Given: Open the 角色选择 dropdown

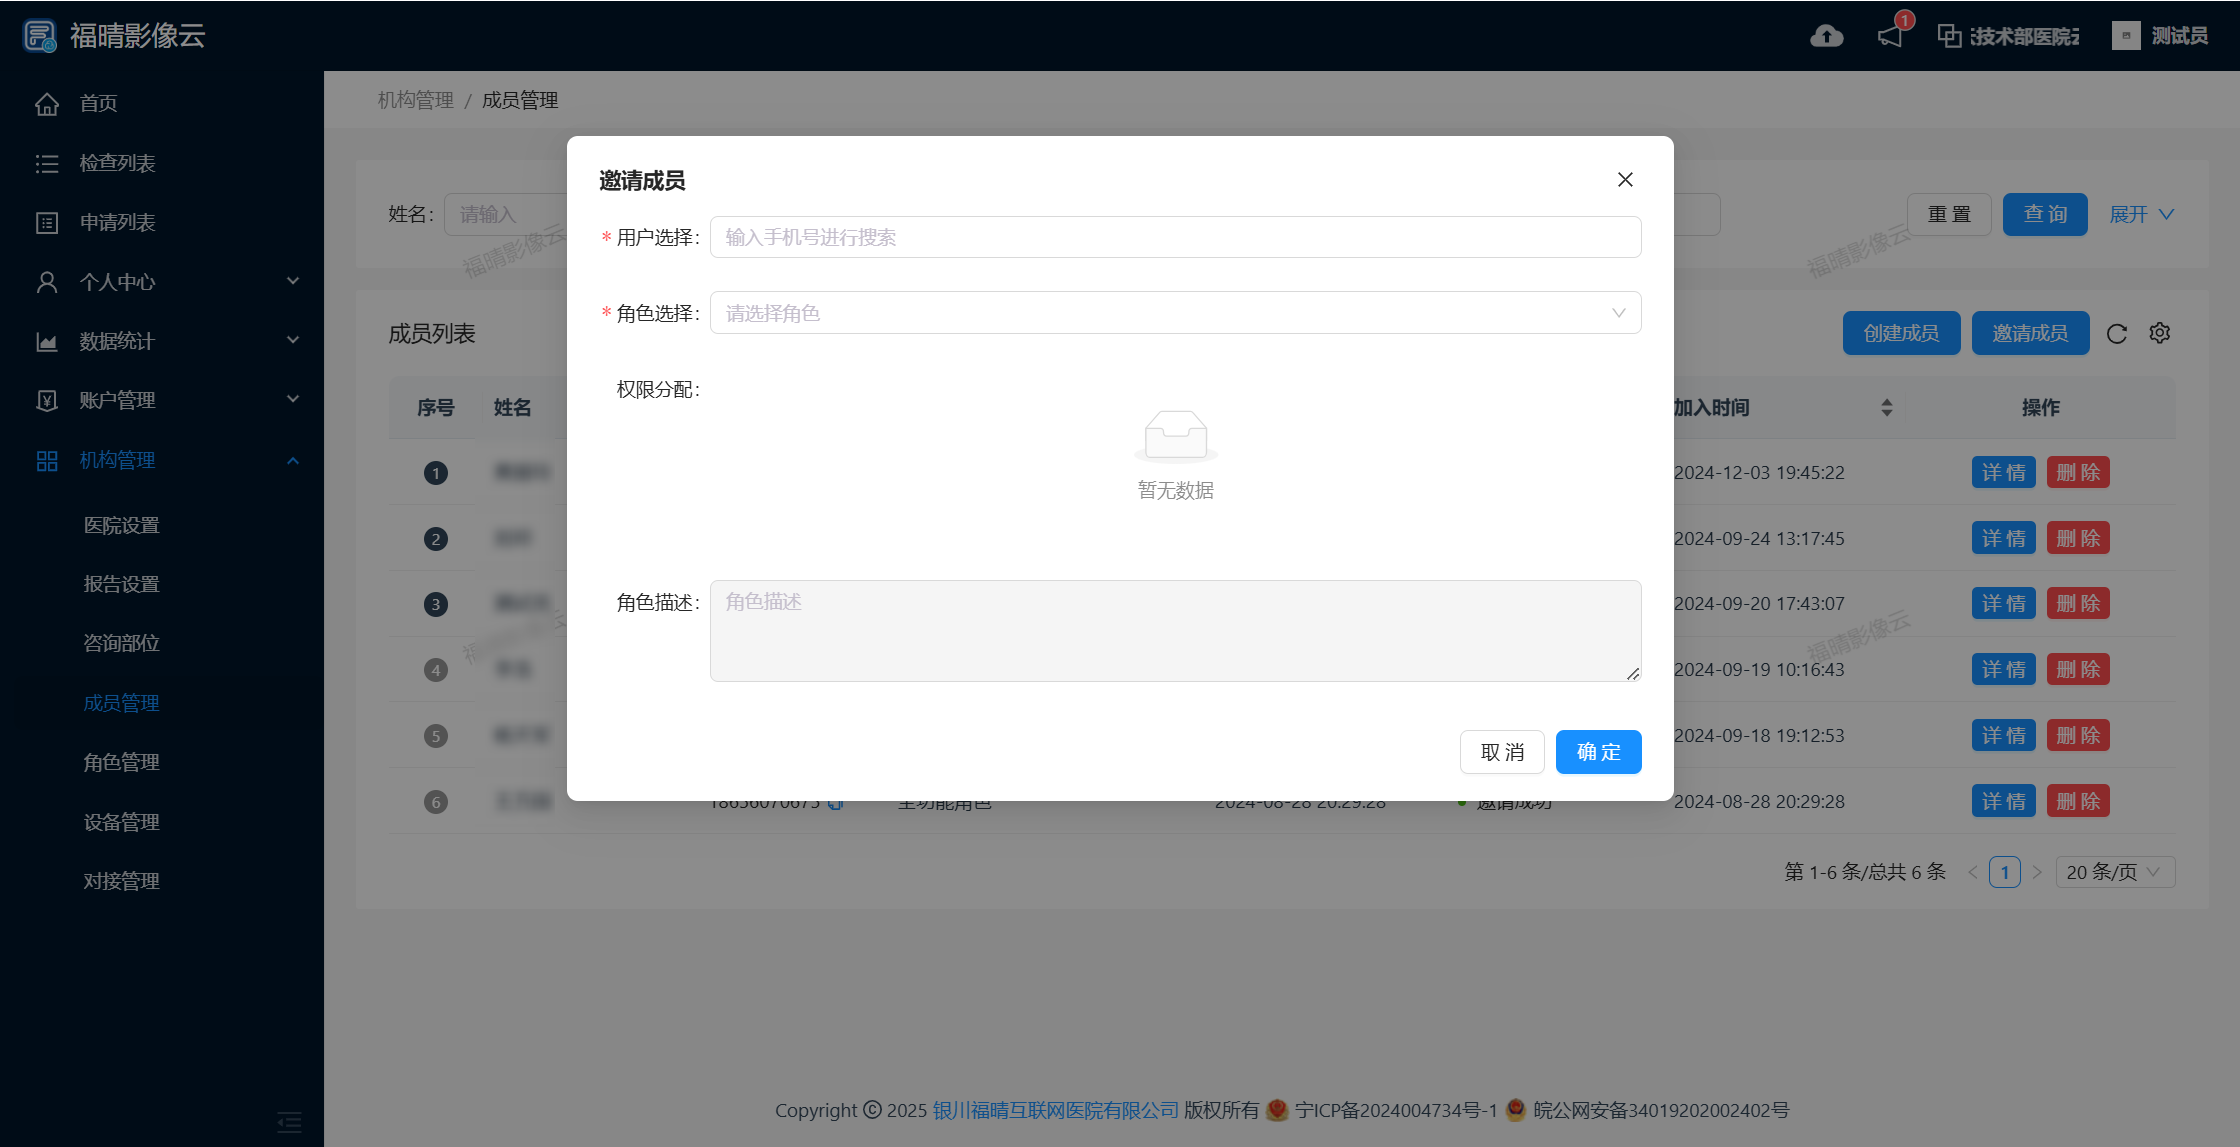Looking at the screenshot, I should click(1175, 313).
